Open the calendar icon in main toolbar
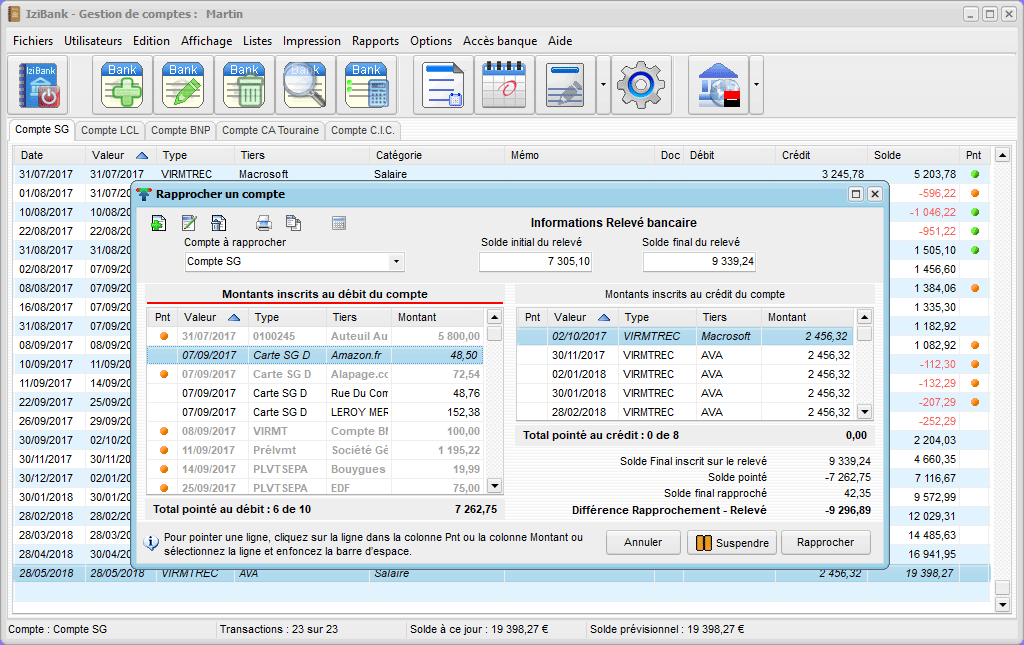Screen dimensions: 1024x645 (x=504, y=85)
